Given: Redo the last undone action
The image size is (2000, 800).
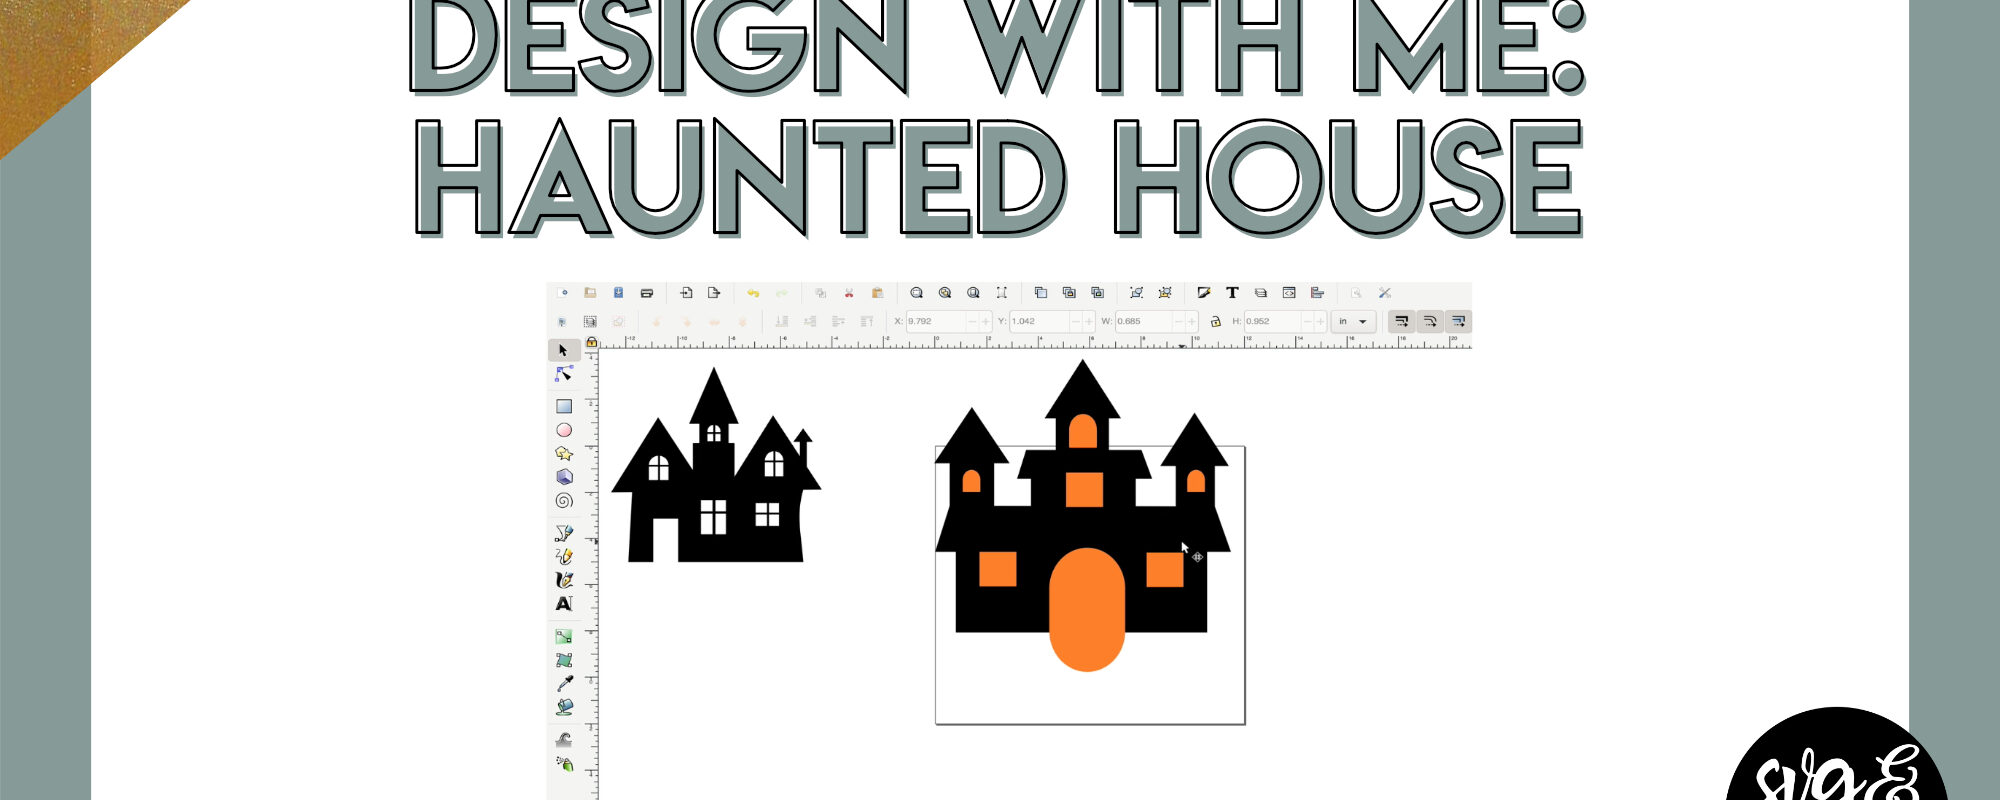Looking at the screenshot, I should click(781, 293).
